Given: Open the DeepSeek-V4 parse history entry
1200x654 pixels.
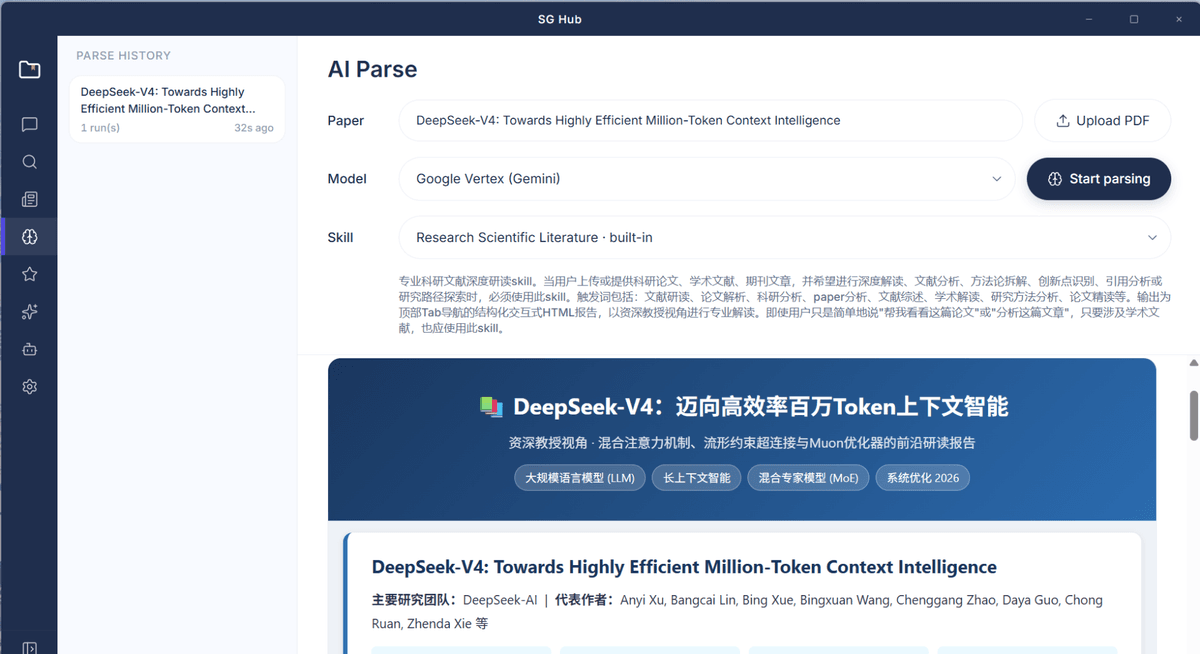Looking at the screenshot, I should click(176, 109).
